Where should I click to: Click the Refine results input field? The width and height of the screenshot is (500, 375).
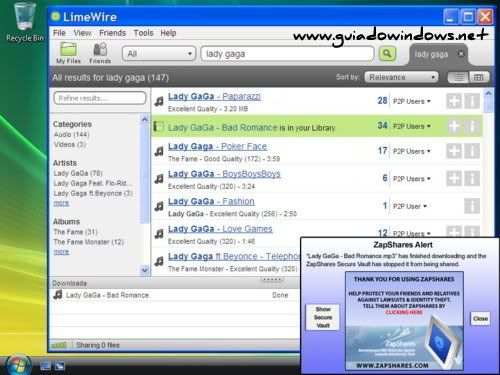pos(100,98)
